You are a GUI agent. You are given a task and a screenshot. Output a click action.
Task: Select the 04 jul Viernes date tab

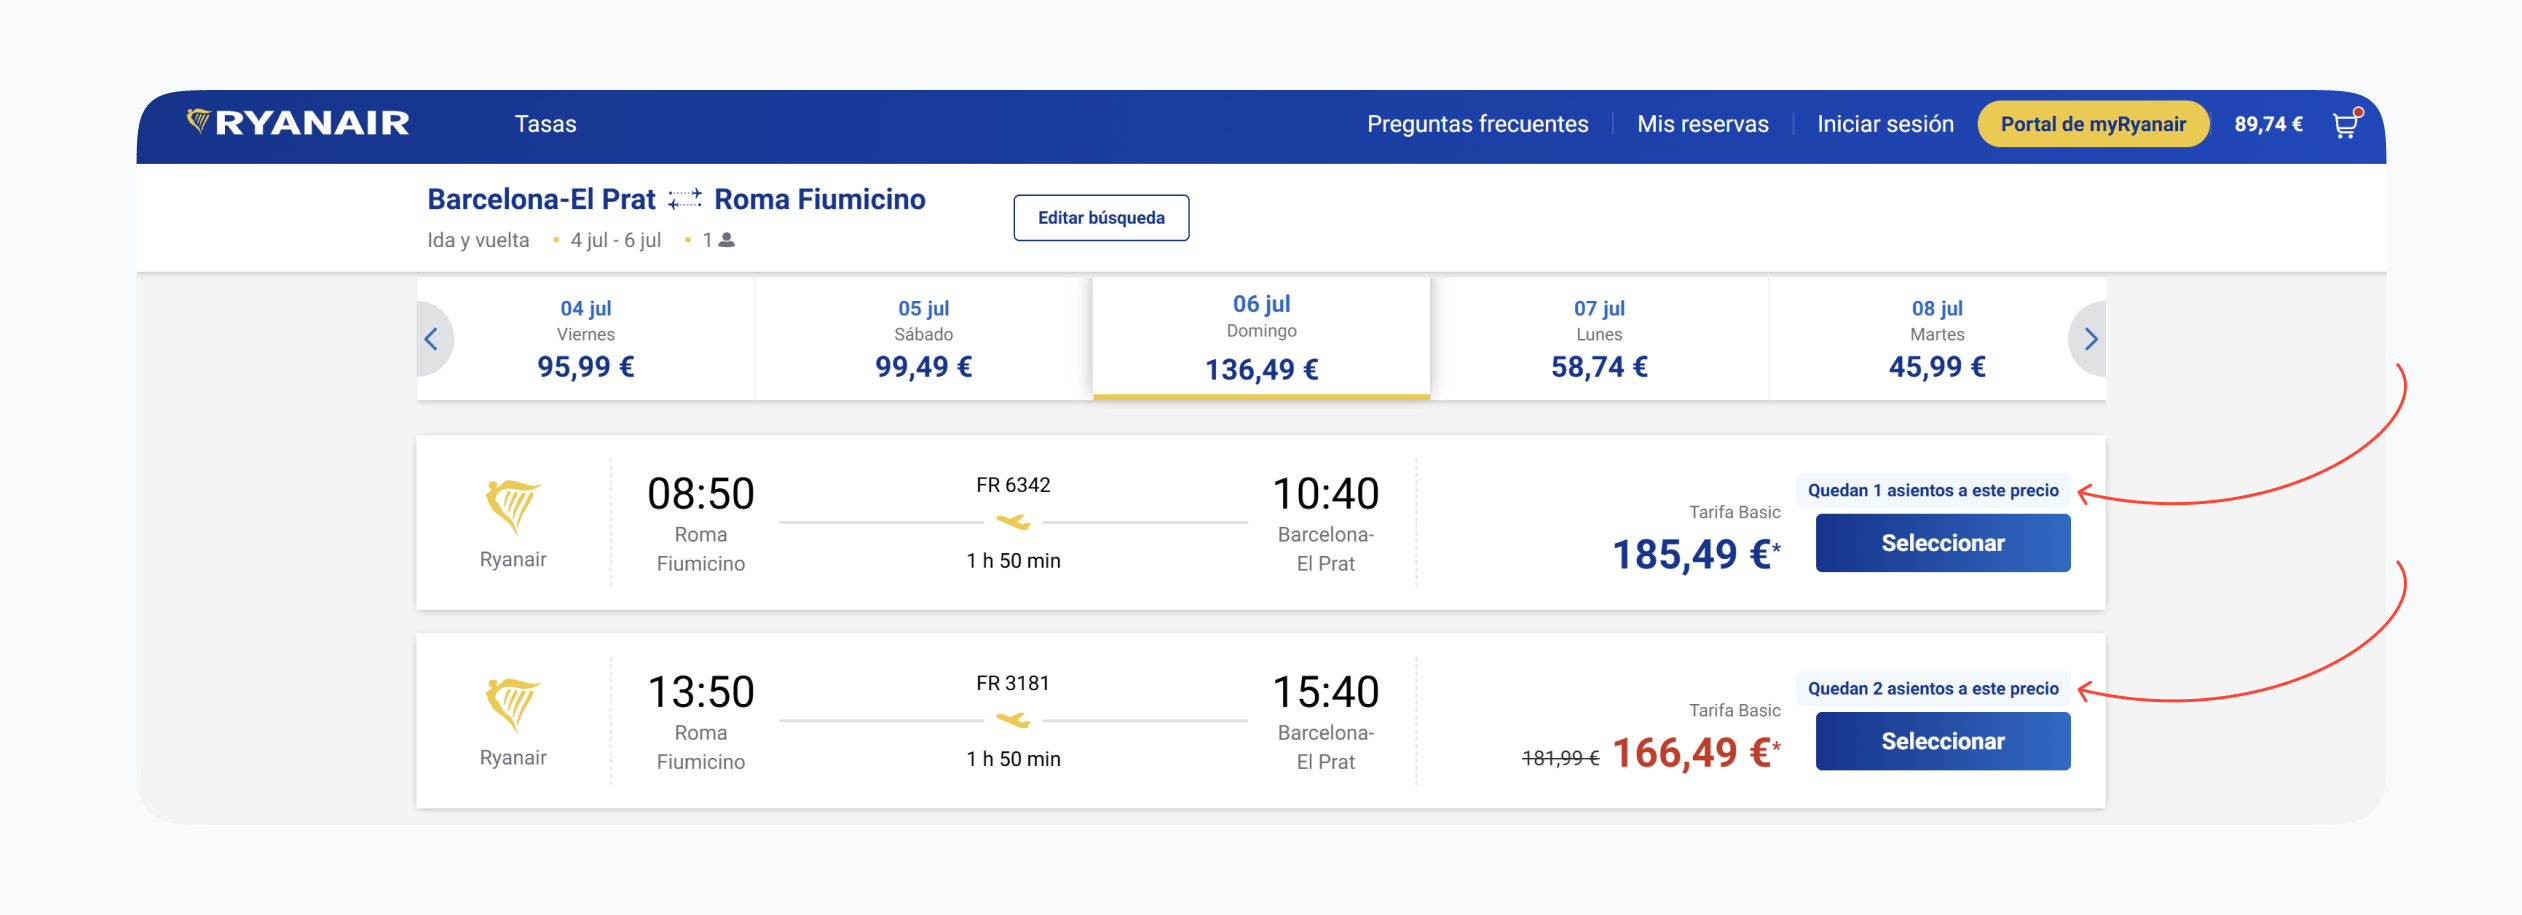[586, 339]
